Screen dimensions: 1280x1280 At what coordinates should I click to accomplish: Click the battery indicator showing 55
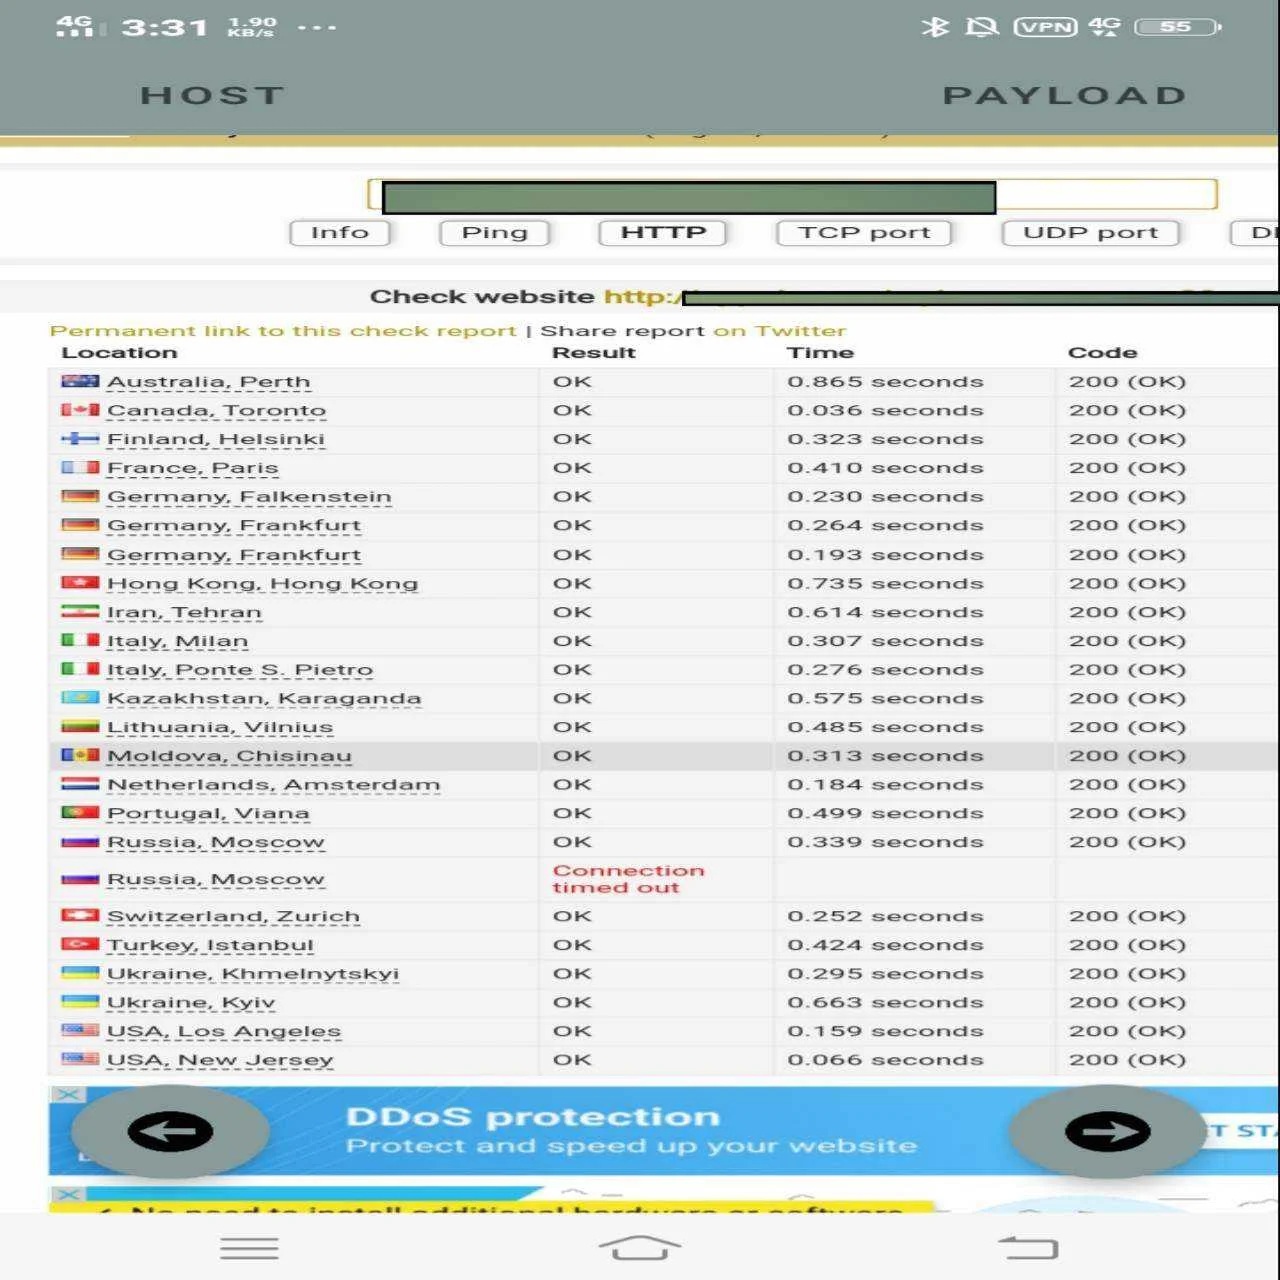pos(1178,27)
